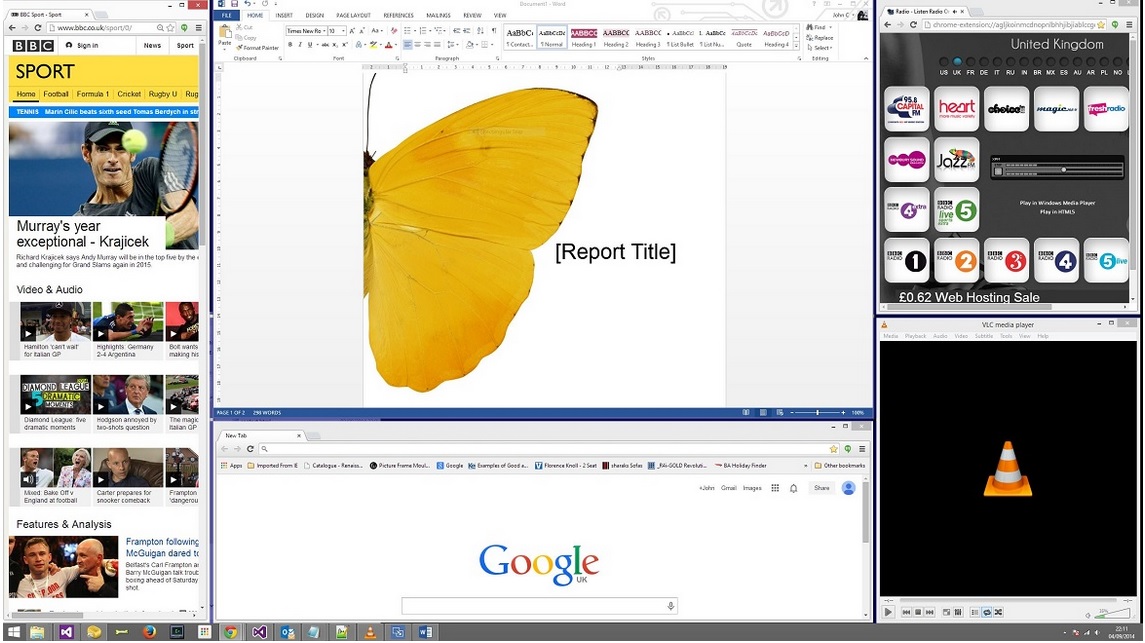
Task: Toggle shuffle (random) in VLC
Action: coord(998,612)
